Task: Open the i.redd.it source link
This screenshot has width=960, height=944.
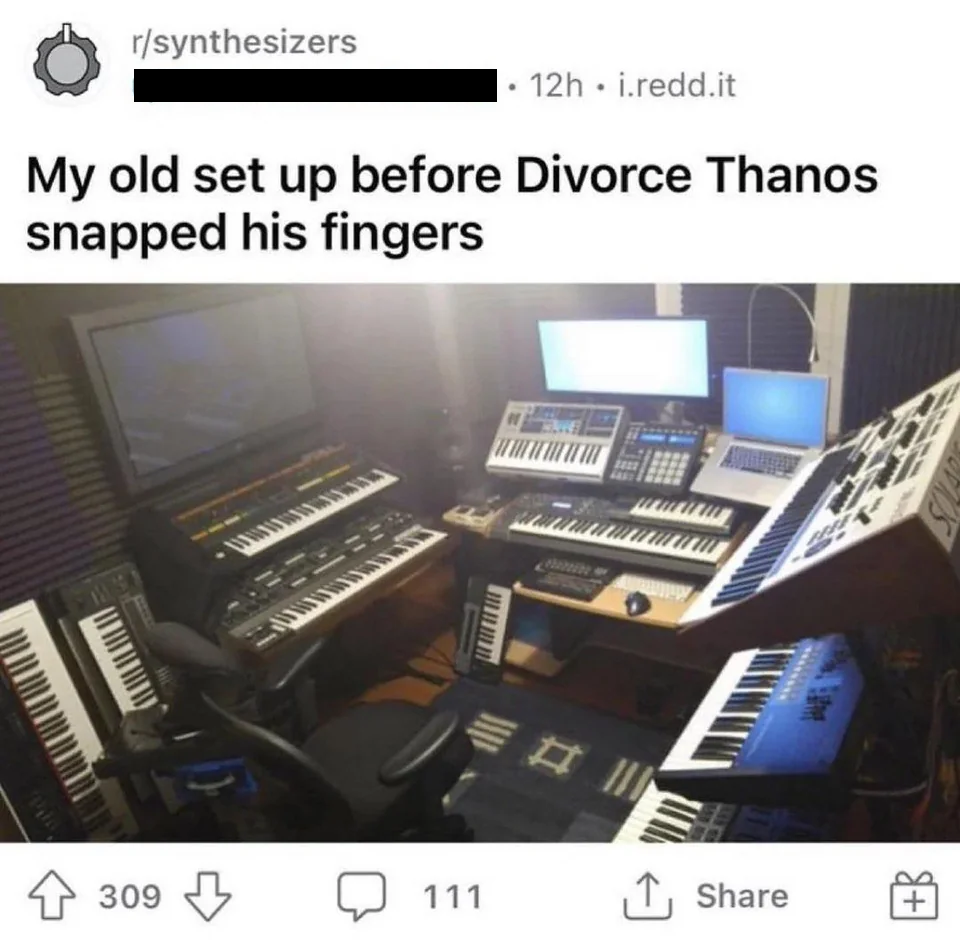Action: [677, 85]
